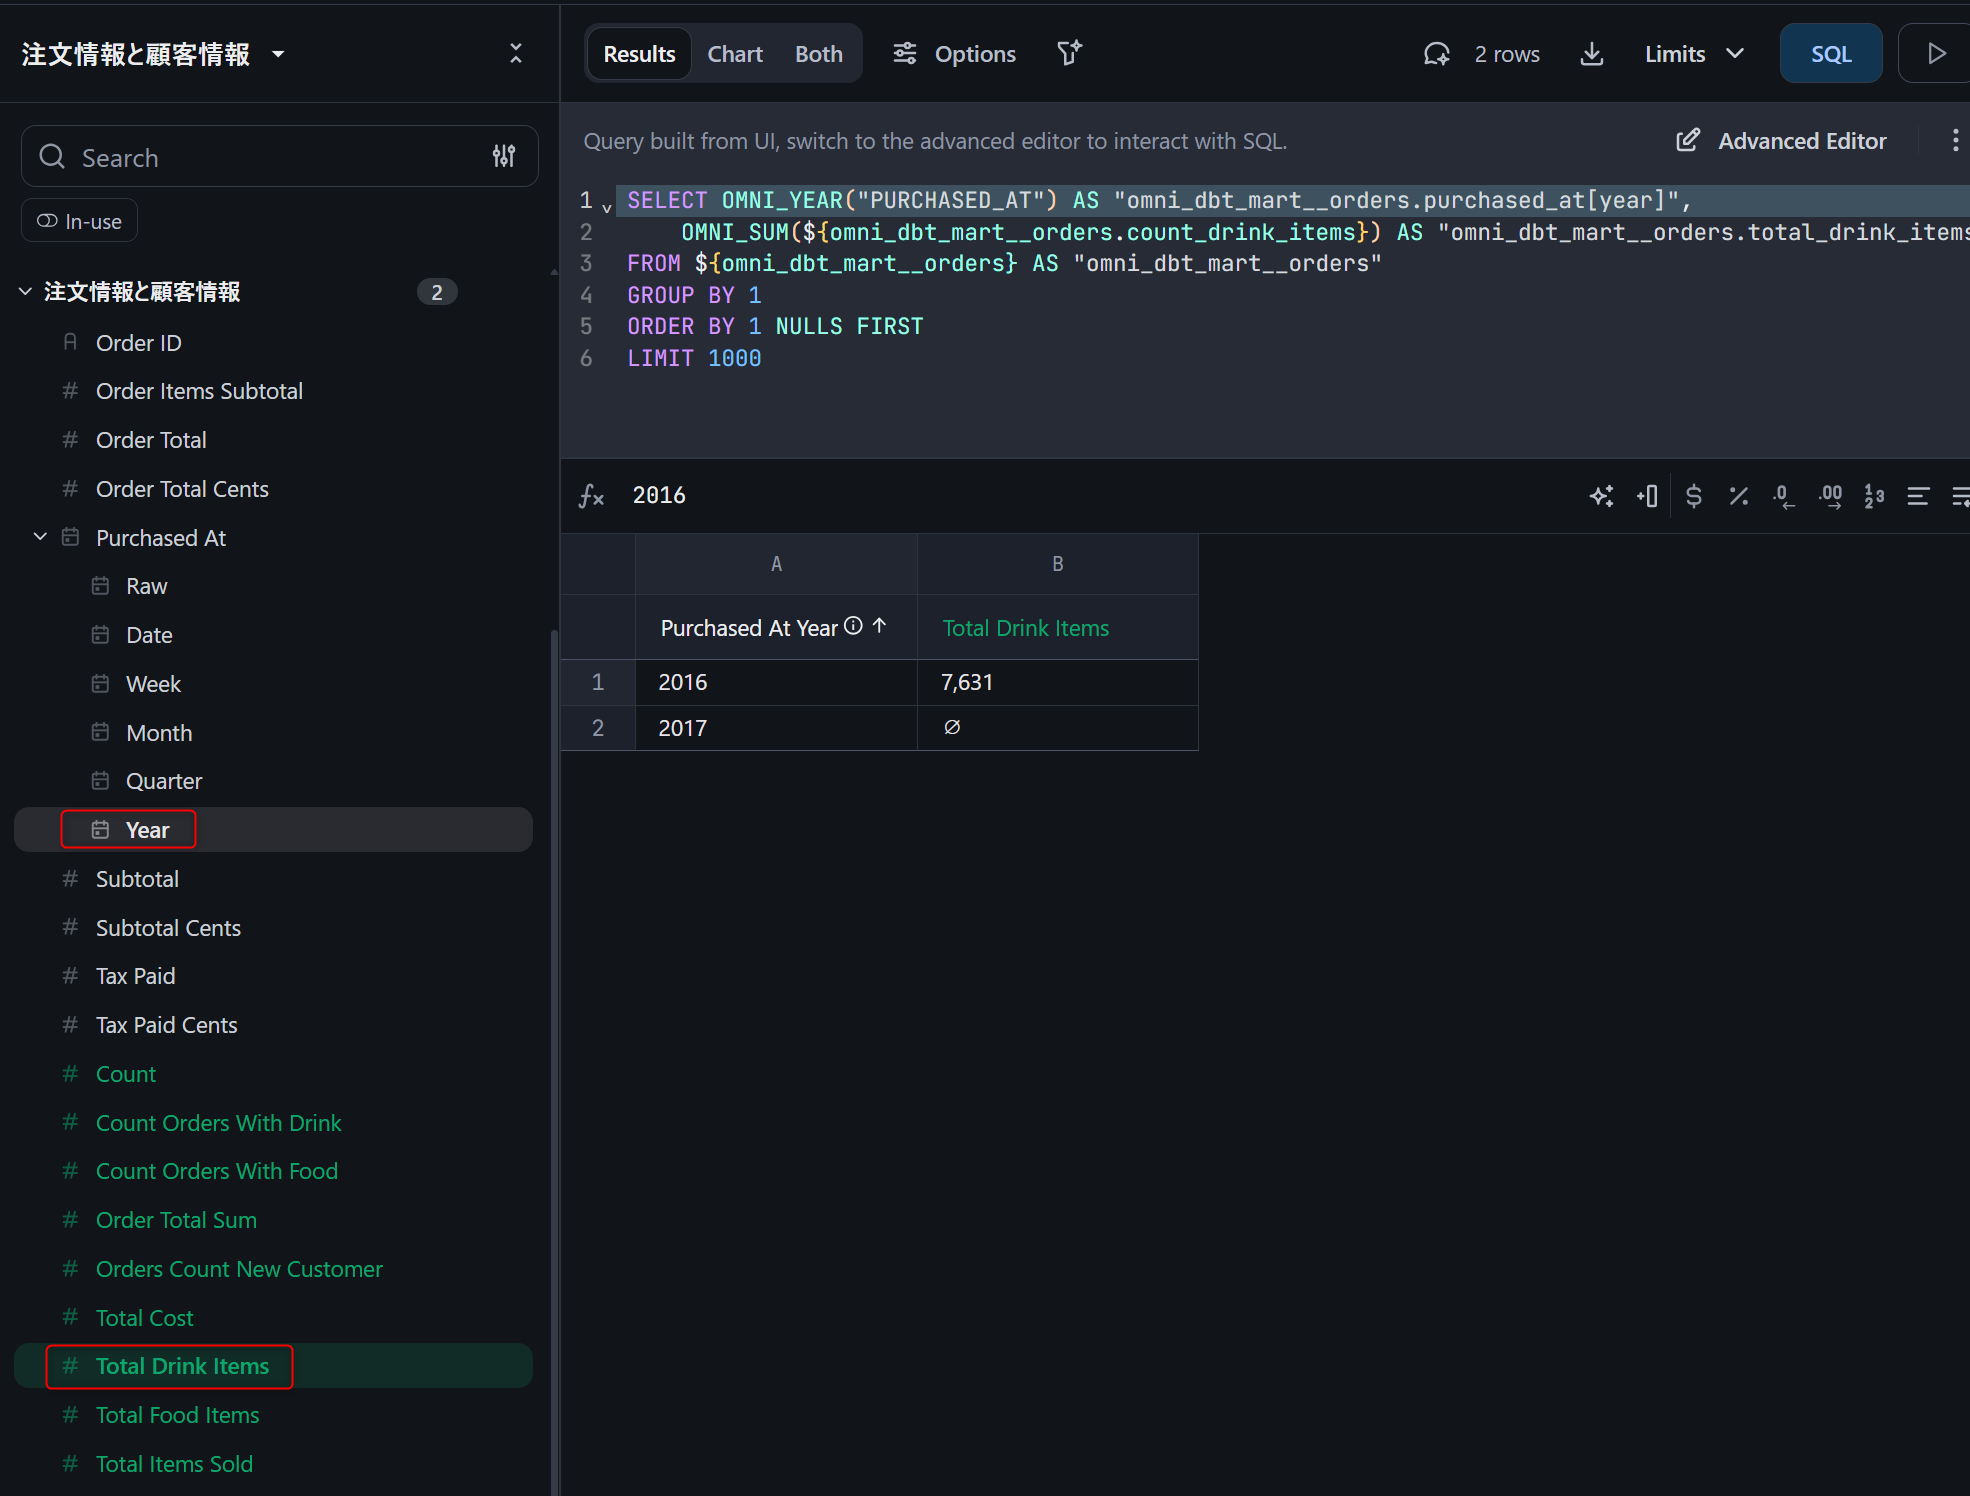Collapse the Purchased At dimension group
1970x1496 pixels.
point(40,537)
